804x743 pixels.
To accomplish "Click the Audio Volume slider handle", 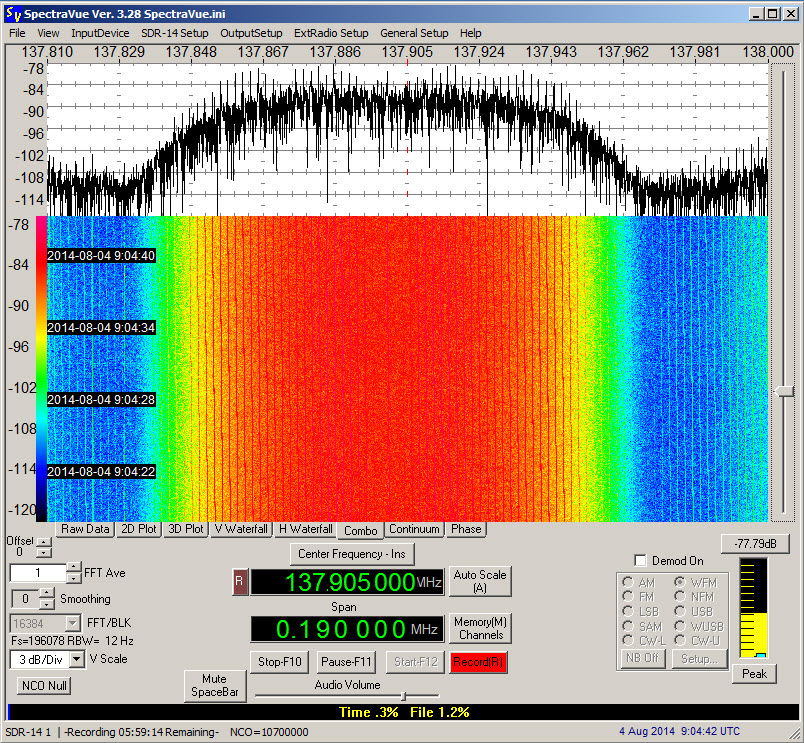I will [x=403, y=695].
